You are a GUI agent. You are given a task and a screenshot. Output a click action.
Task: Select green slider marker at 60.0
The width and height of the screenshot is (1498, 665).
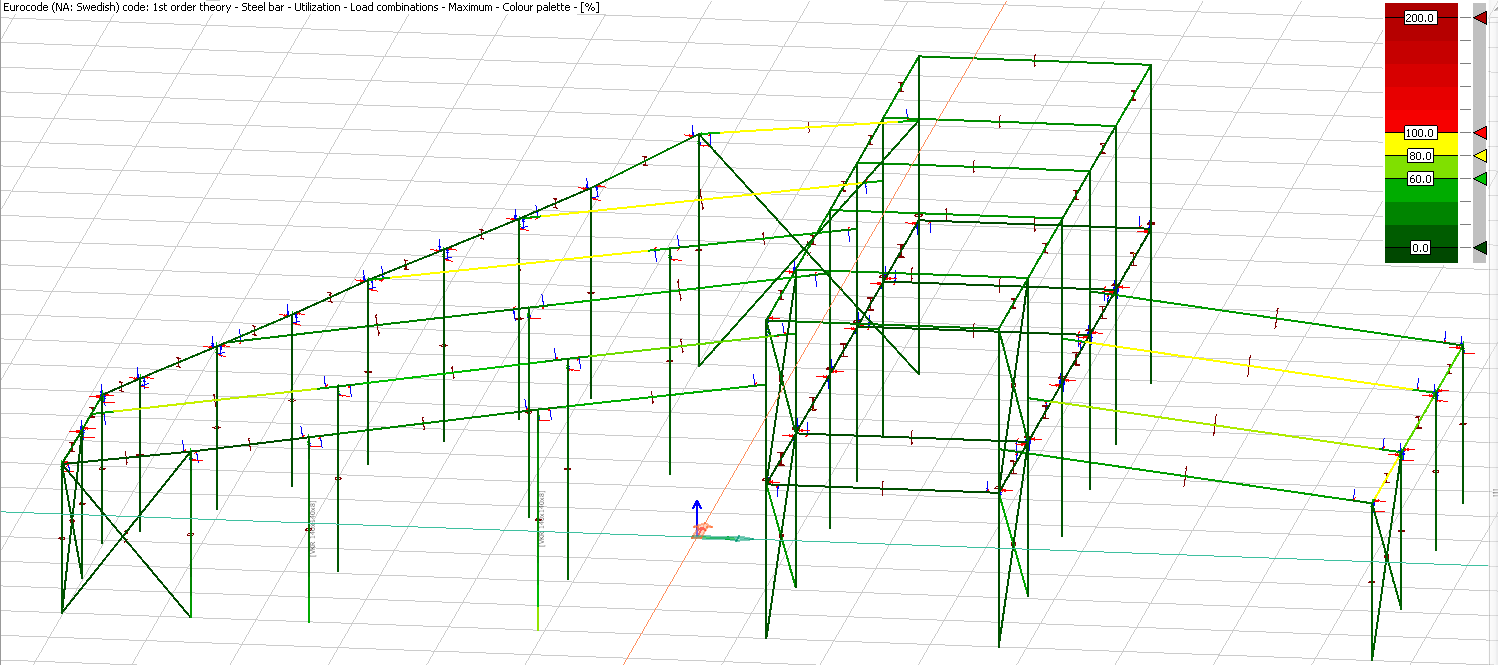coord(1480,178)
